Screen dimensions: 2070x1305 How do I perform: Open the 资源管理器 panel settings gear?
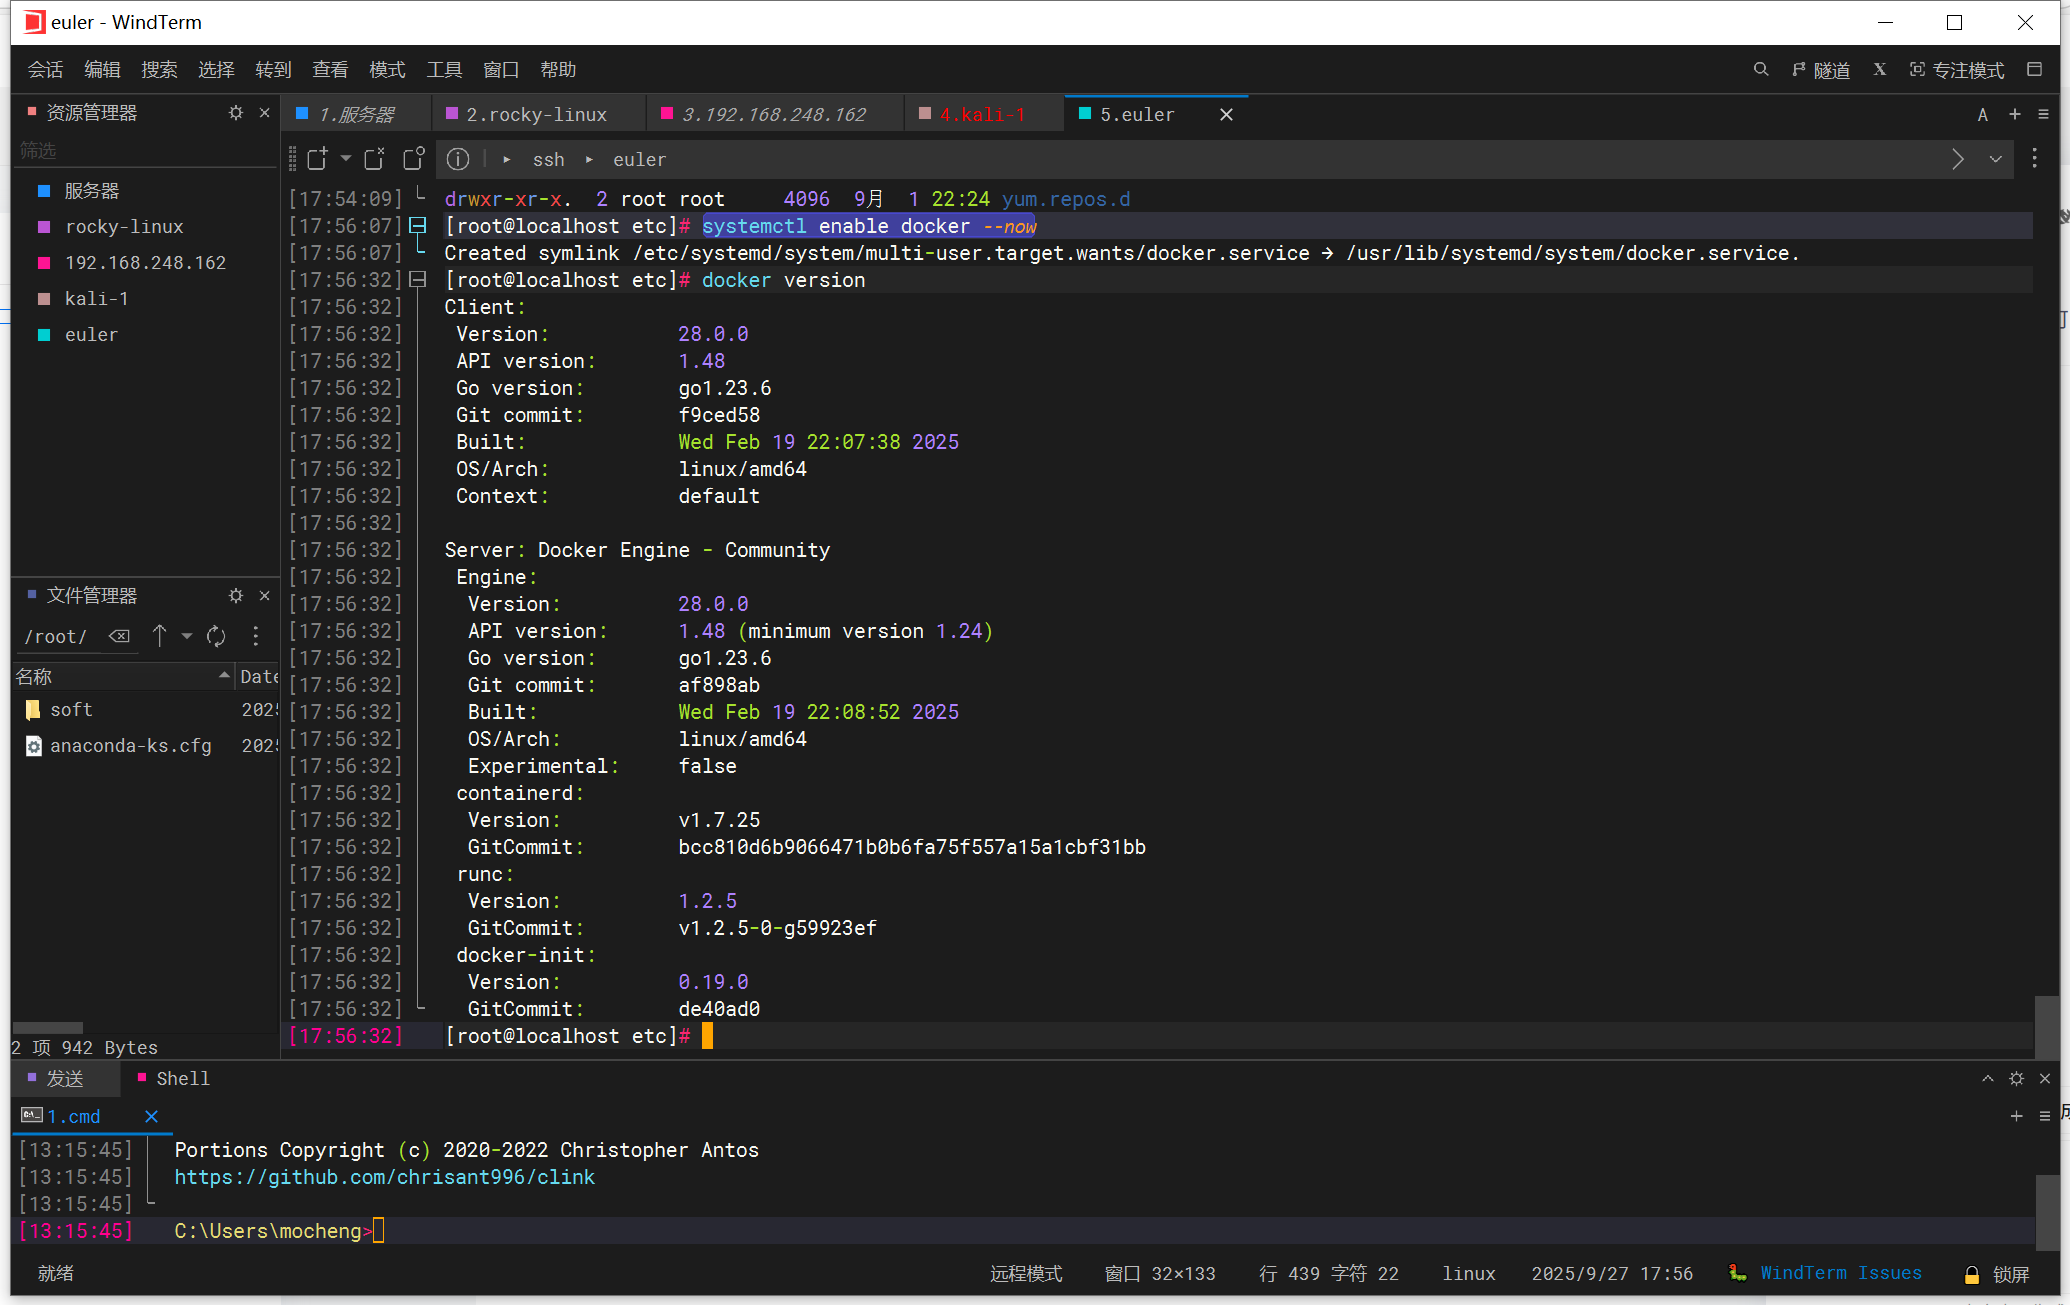tap(236, 113)
